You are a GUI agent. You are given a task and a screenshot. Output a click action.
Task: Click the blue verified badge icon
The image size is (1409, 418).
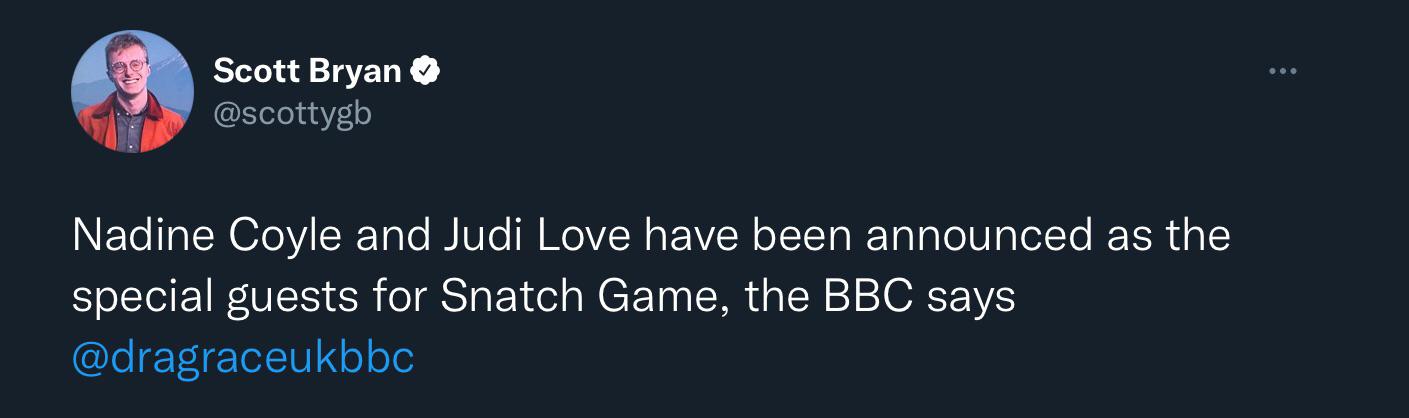pyautogui.click(x=427, y=71)
